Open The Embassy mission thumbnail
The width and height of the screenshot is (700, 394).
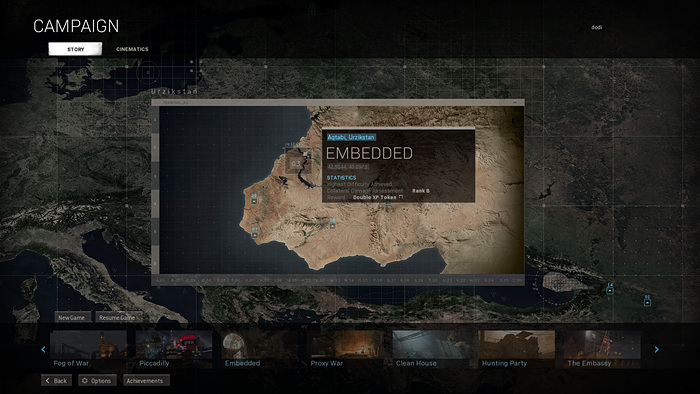pos(602,349)
